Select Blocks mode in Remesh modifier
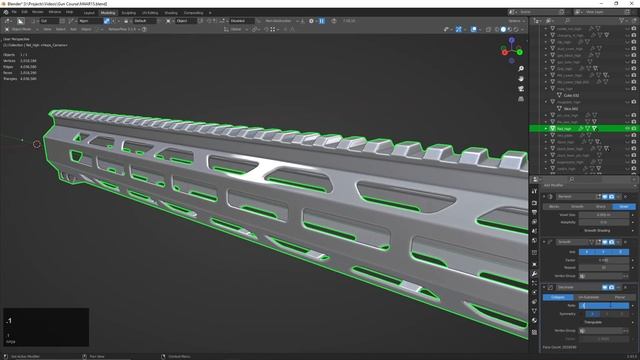Viewport: 640px width, 360px height. [x=554, y=207]
